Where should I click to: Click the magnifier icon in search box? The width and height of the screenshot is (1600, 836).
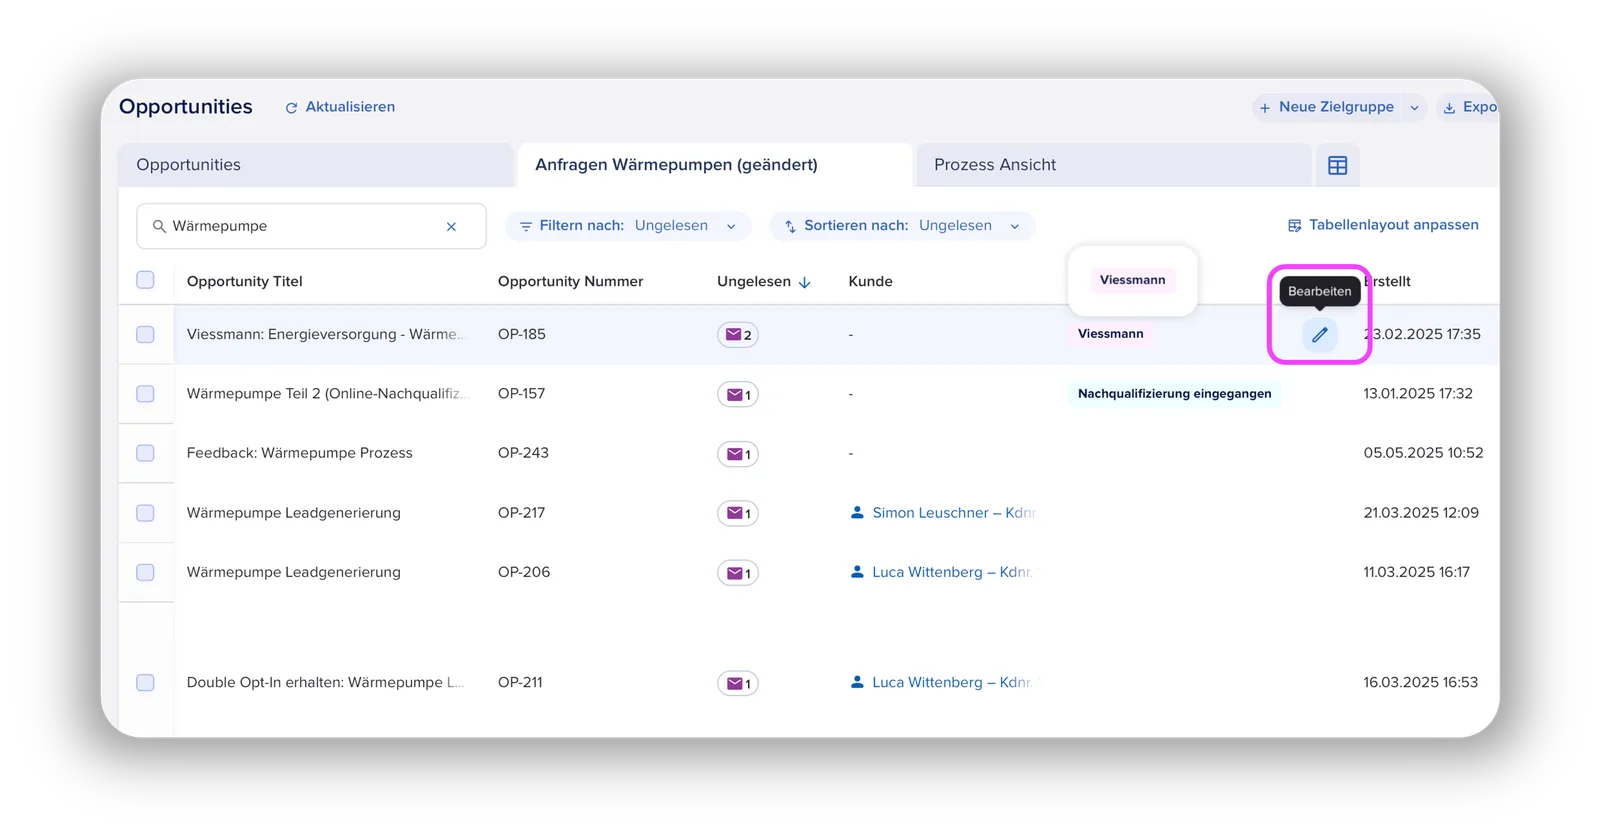coord(159,227)
